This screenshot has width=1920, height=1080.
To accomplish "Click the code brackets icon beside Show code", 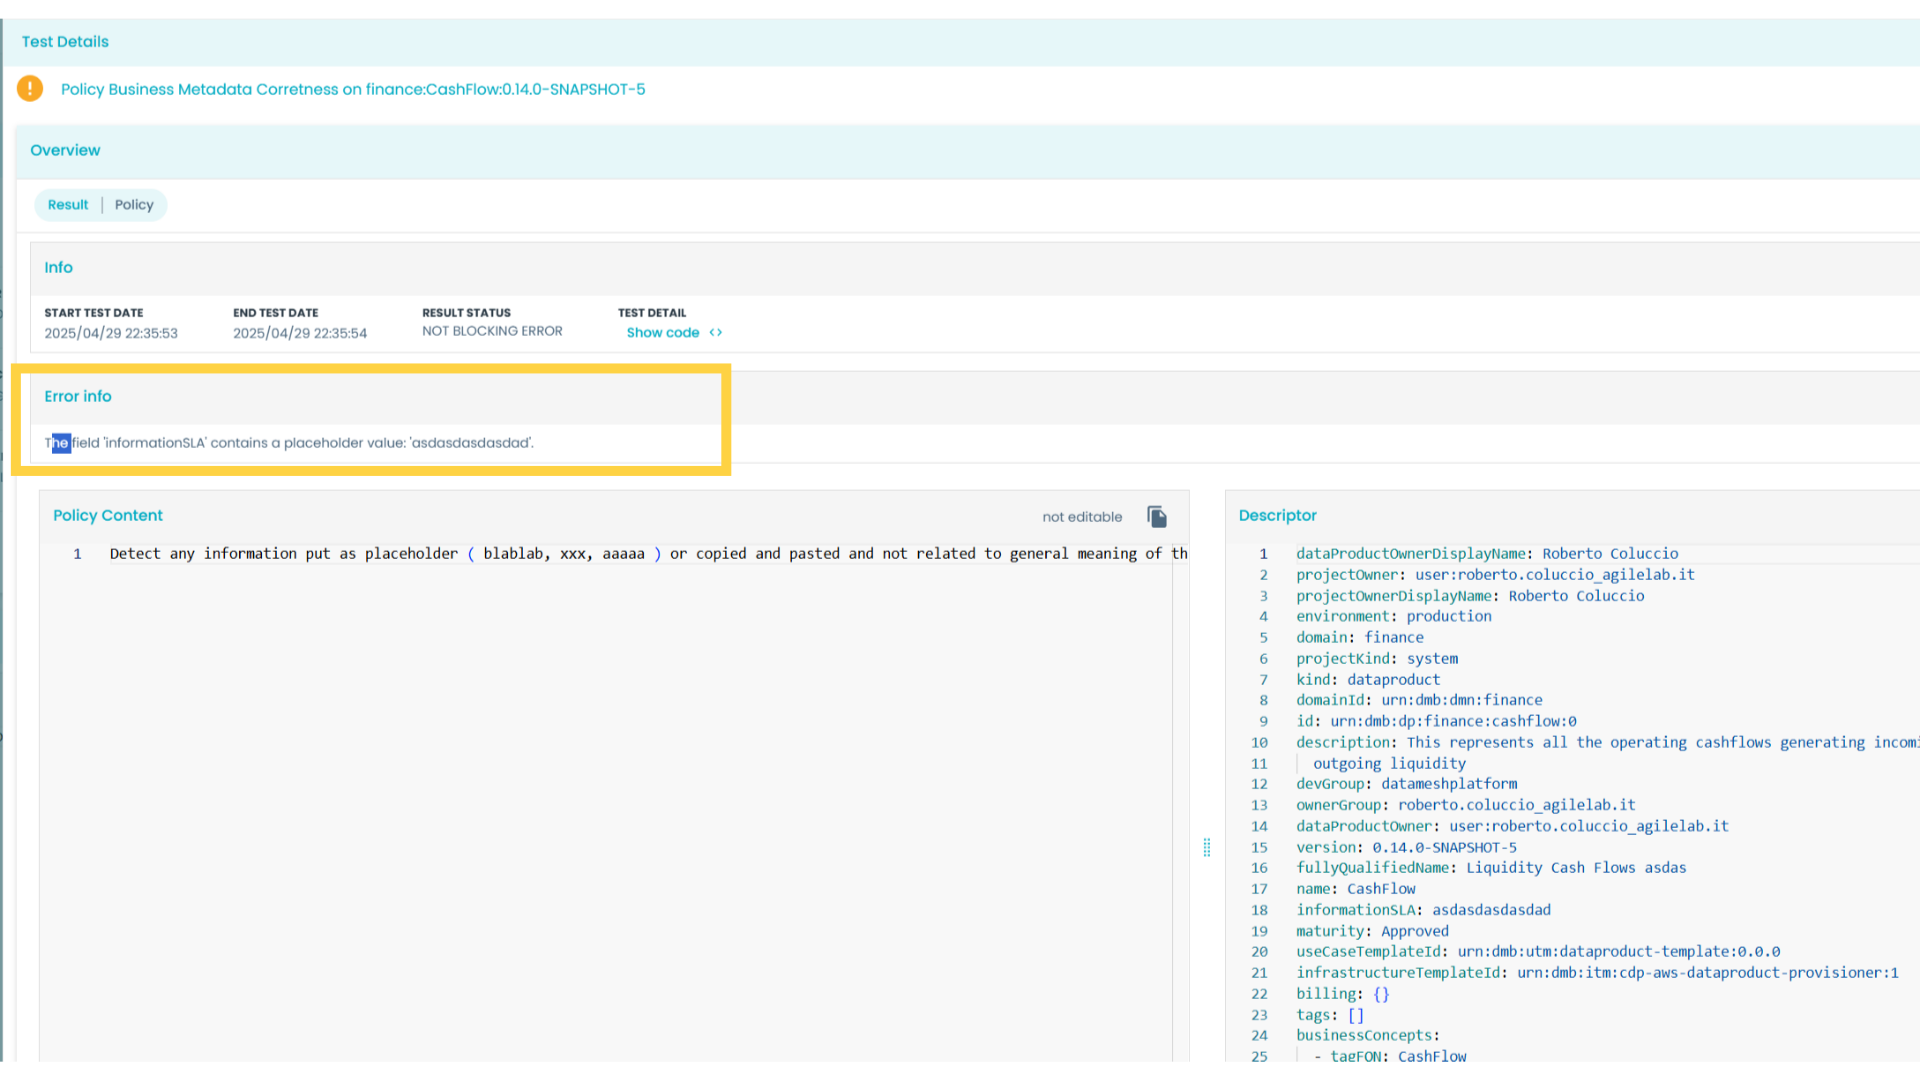I will coord(716,333).
